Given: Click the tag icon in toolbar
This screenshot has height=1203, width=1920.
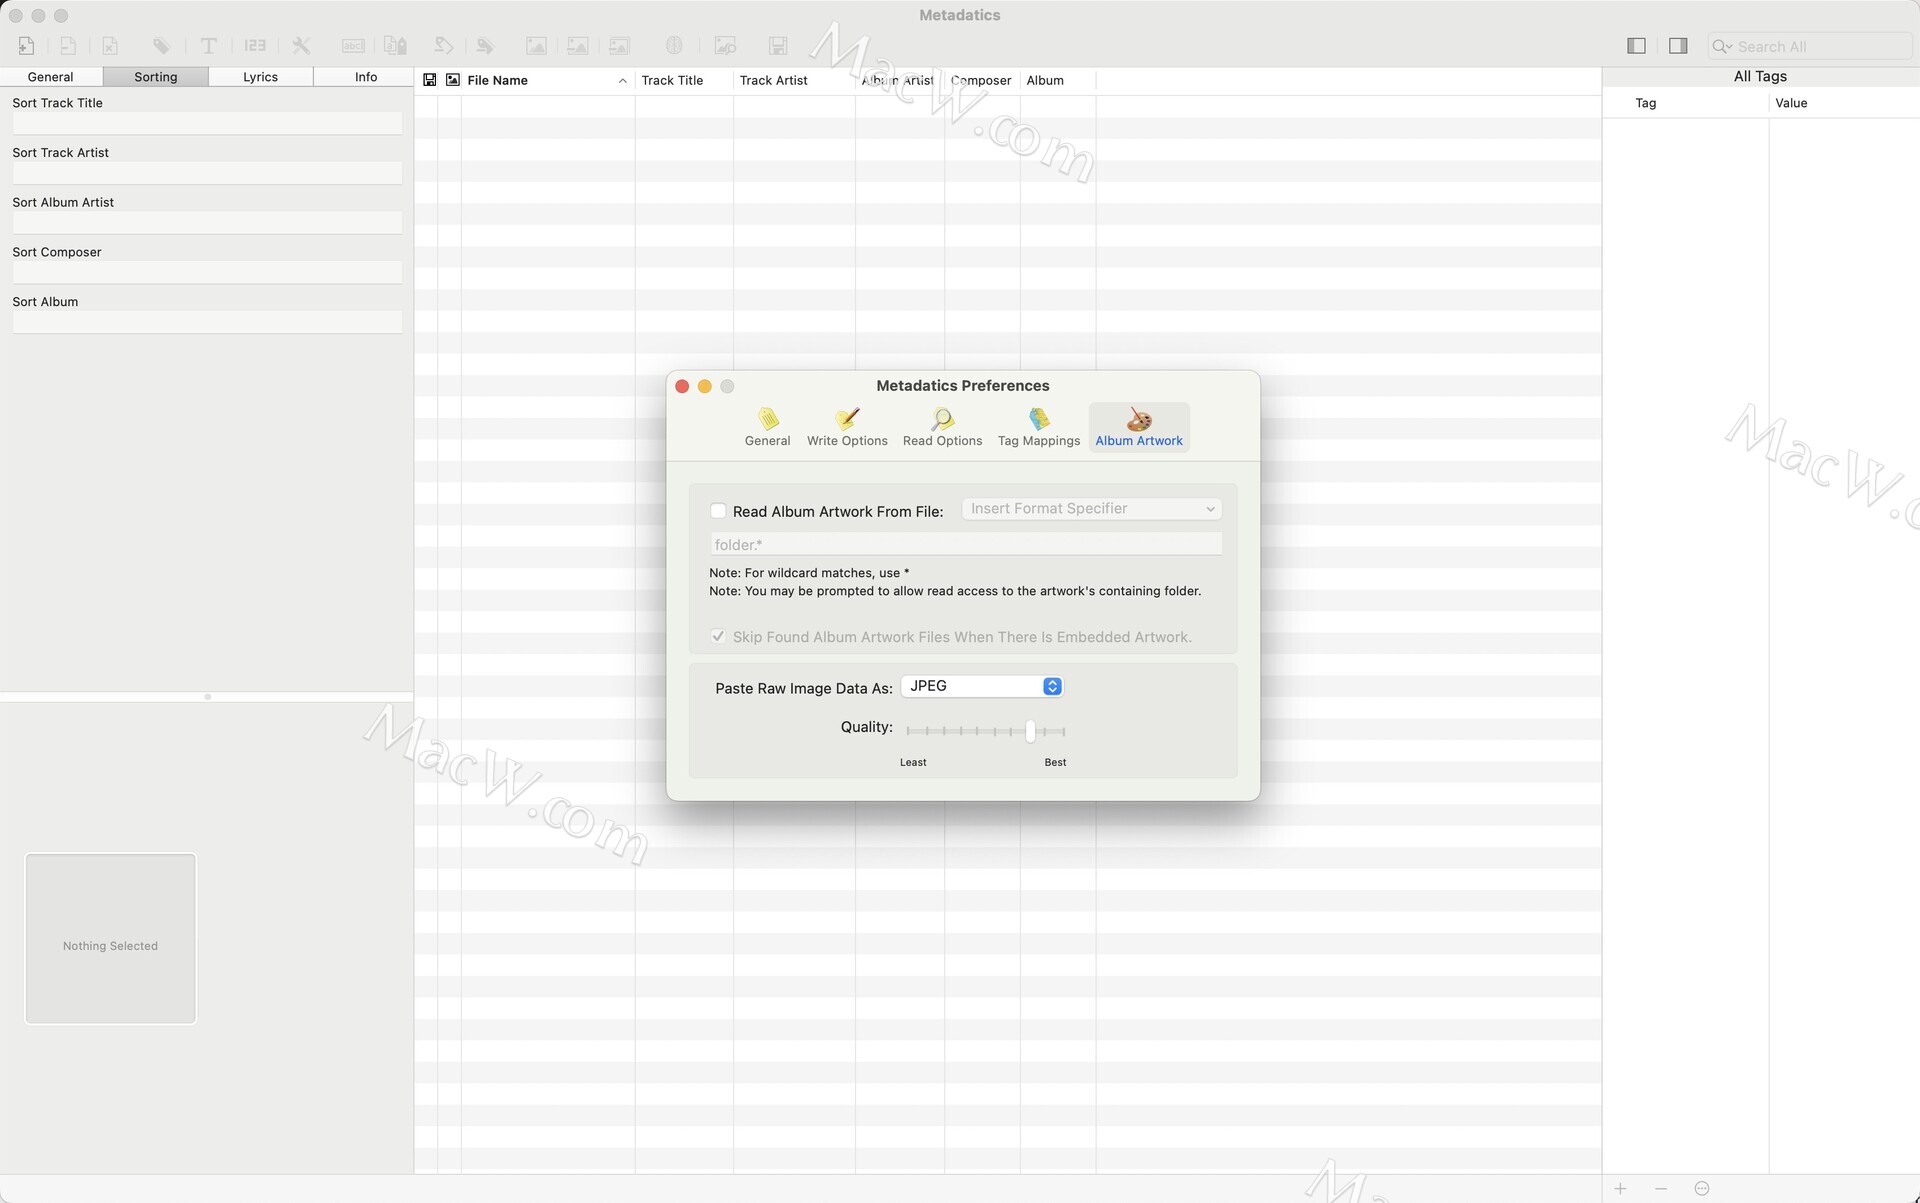Looking at the screenshot, I should [x=161, y=46].
